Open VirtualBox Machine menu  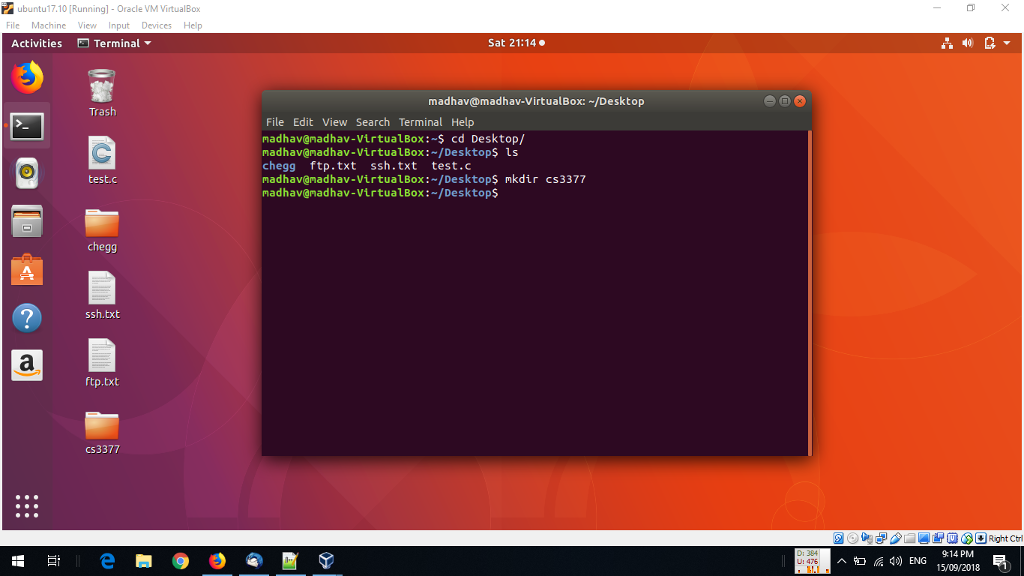(48, 25)
